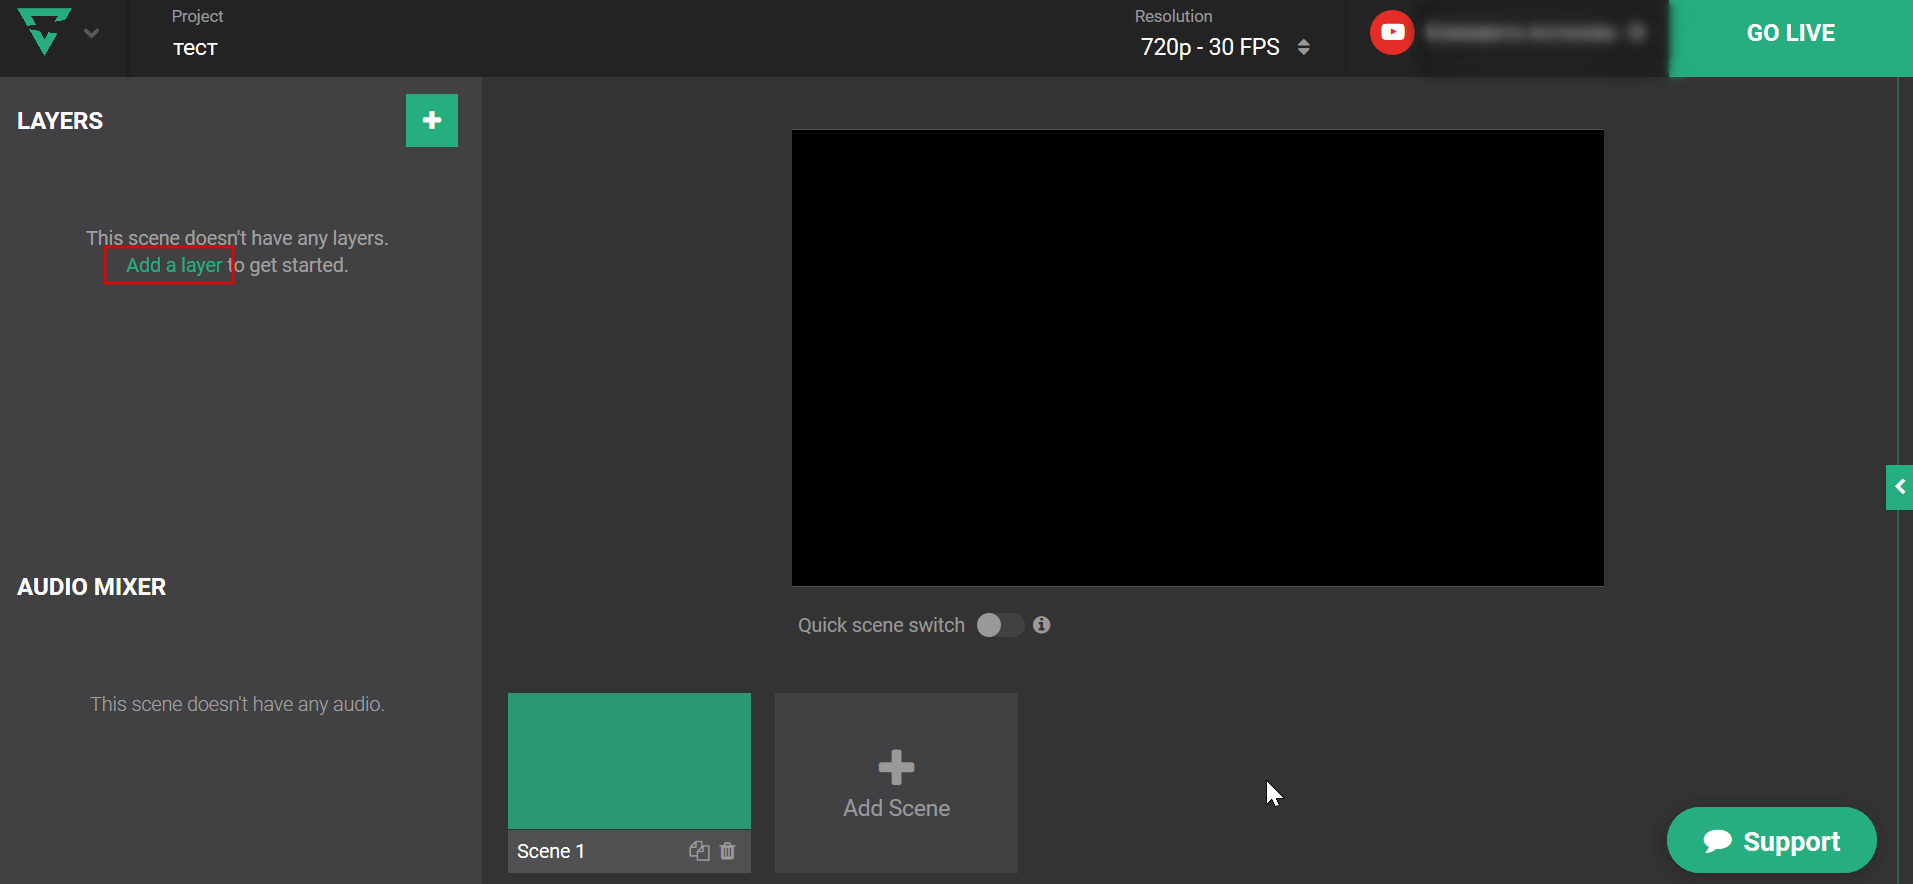Expand the collapsed right side panel arrow
Screen dimensions: 1913x884
[x=1899, y=487]
